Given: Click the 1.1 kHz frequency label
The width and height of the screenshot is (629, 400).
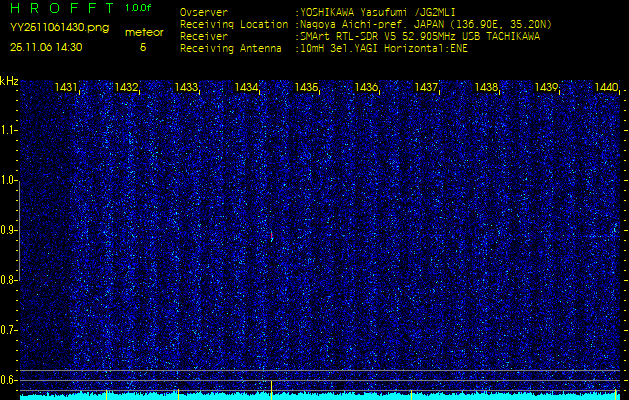Looking at the screenshot, I should [9, 129].
